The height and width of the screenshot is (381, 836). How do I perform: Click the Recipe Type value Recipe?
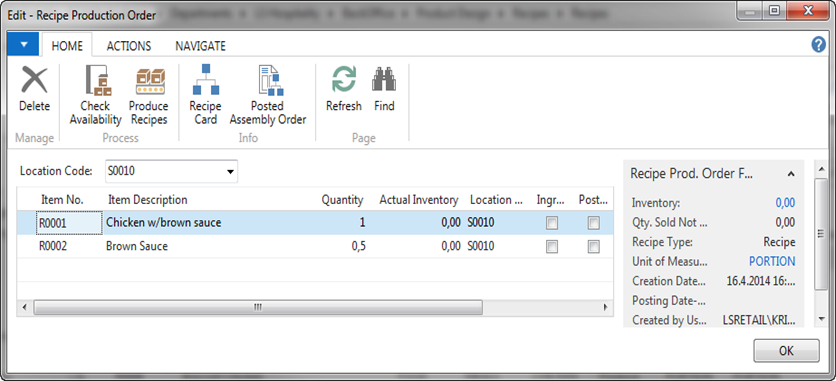pos(779,242)
